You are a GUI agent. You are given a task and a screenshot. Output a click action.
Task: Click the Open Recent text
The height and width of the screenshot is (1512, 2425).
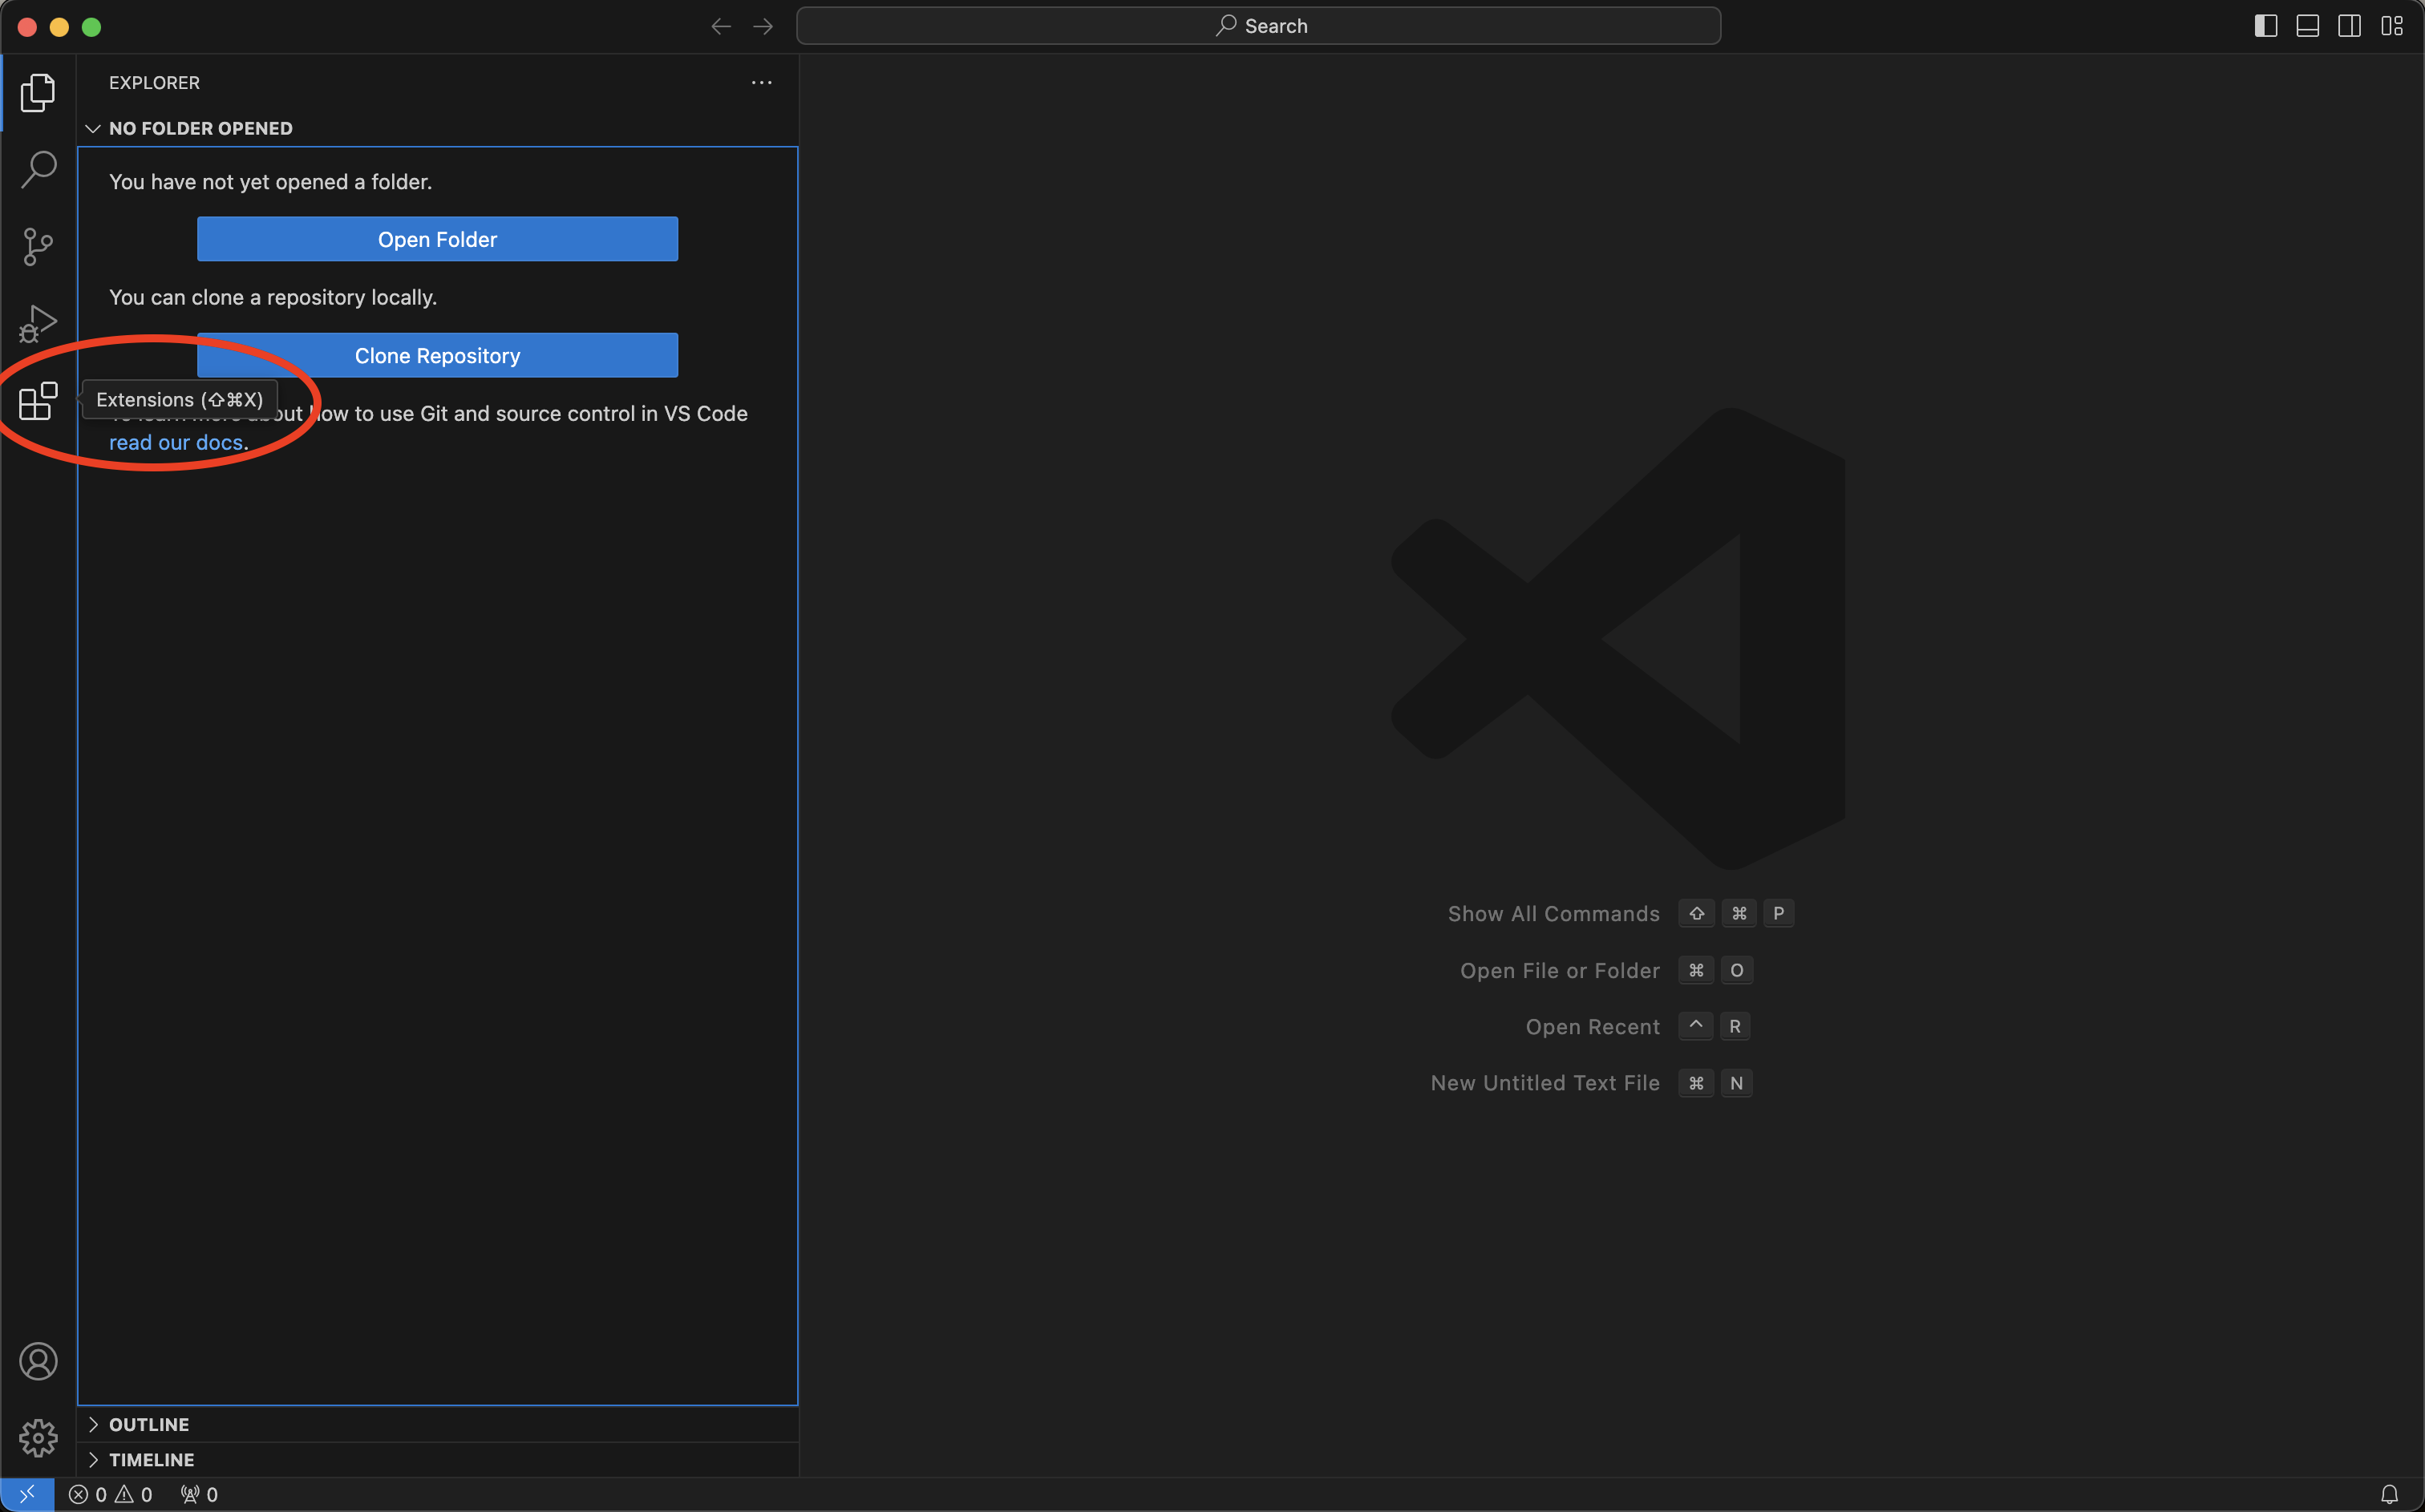(x=1592, y=1027)
